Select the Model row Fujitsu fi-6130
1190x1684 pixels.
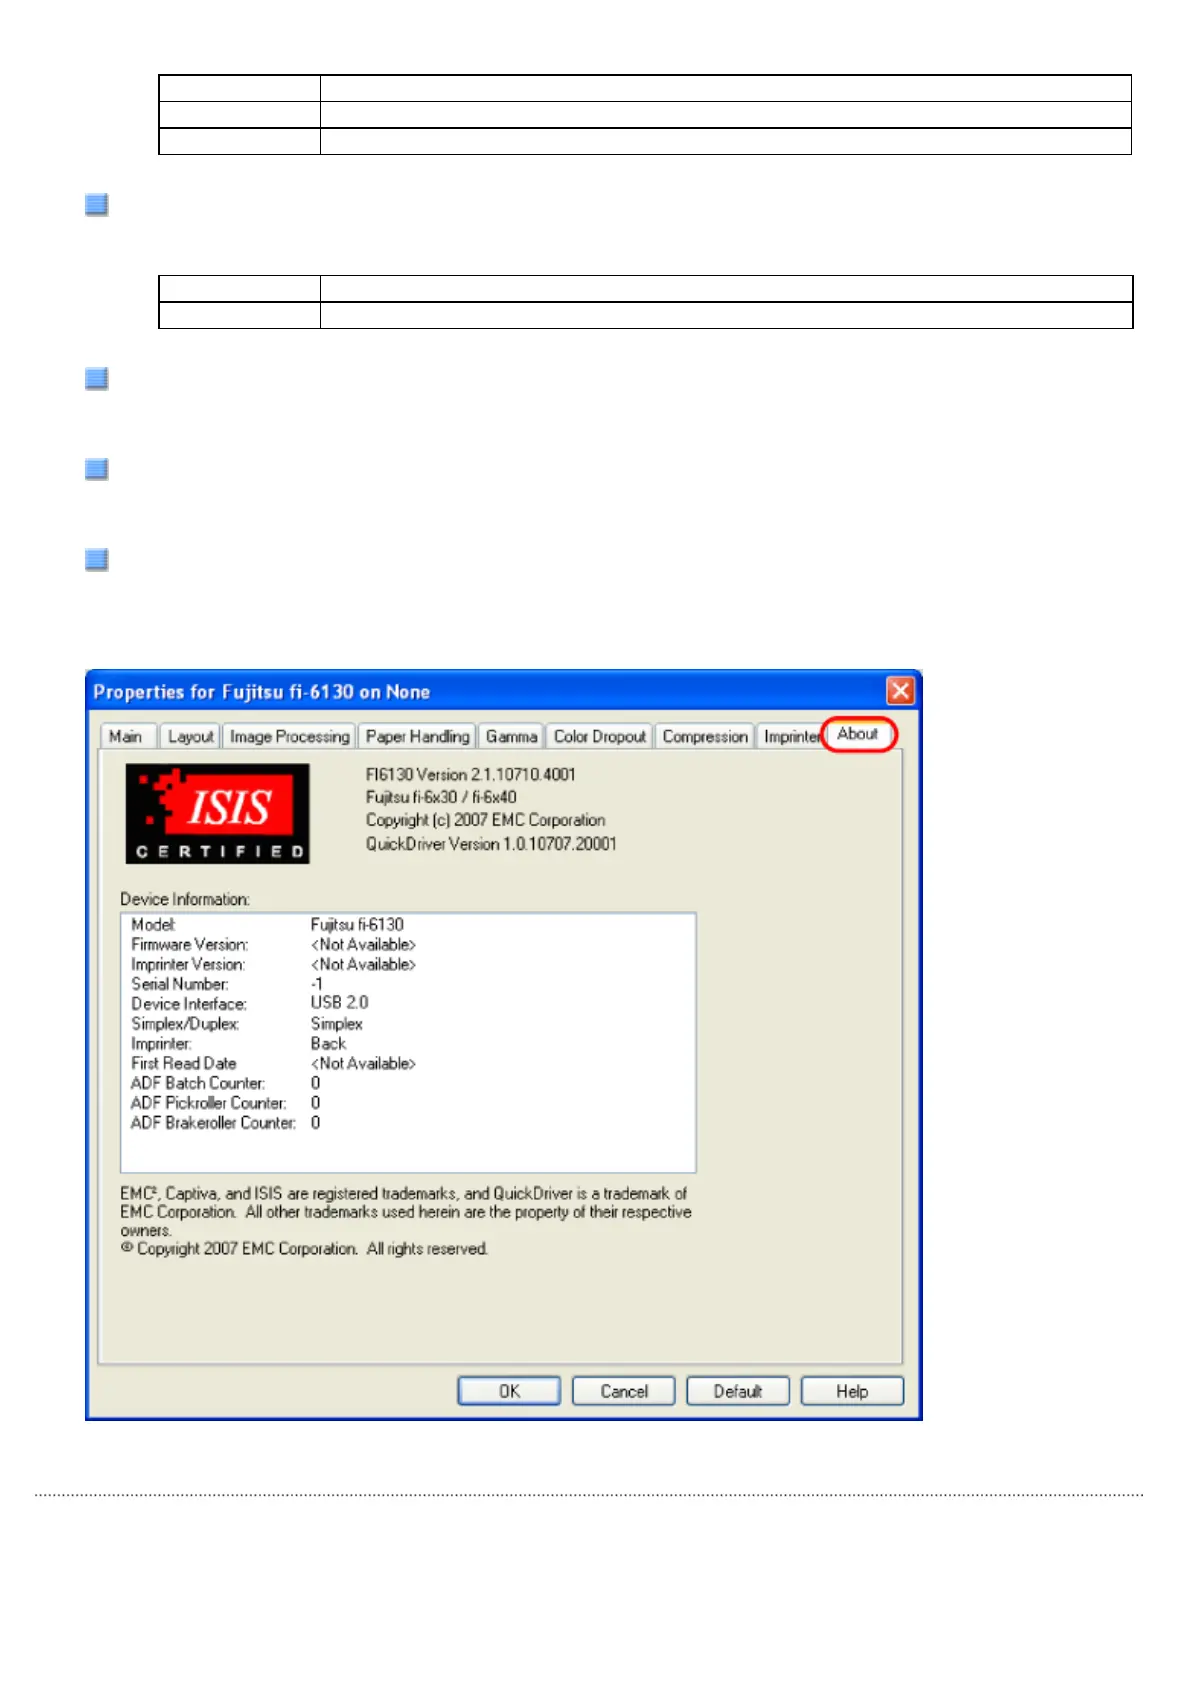[268, 925]
